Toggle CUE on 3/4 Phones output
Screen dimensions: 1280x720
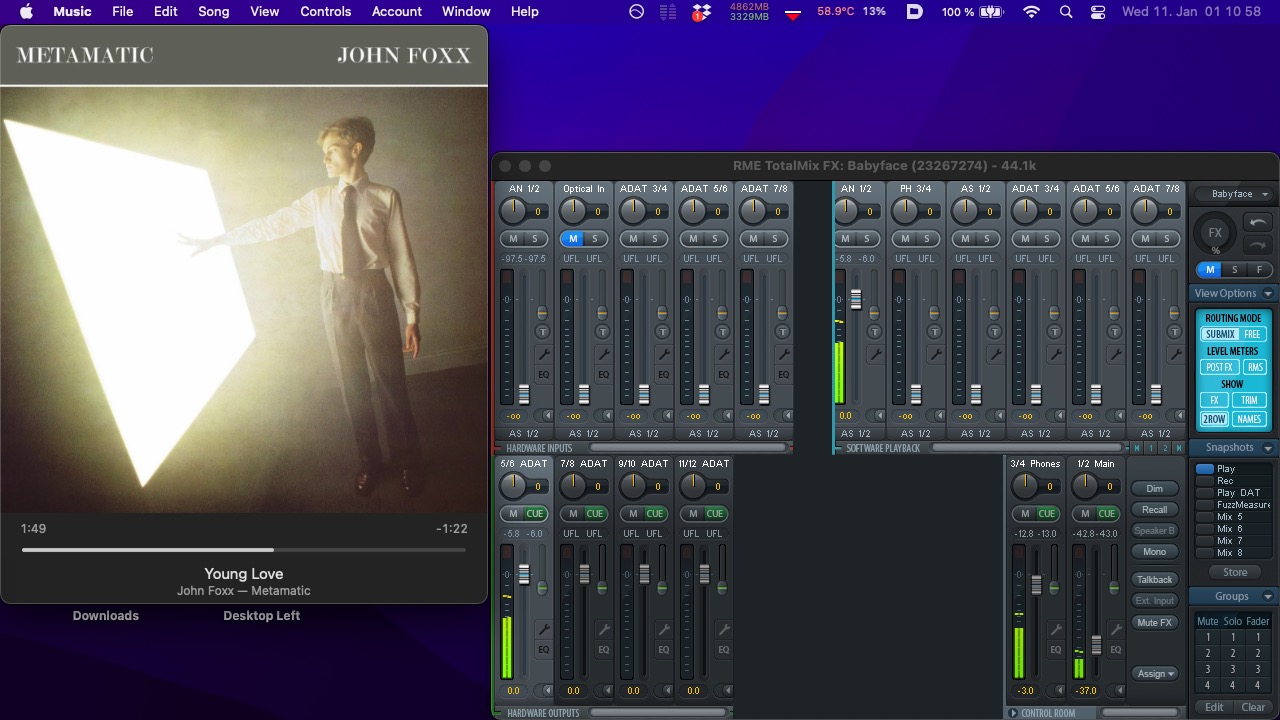pyautogui.click(x=1046, y=513)
